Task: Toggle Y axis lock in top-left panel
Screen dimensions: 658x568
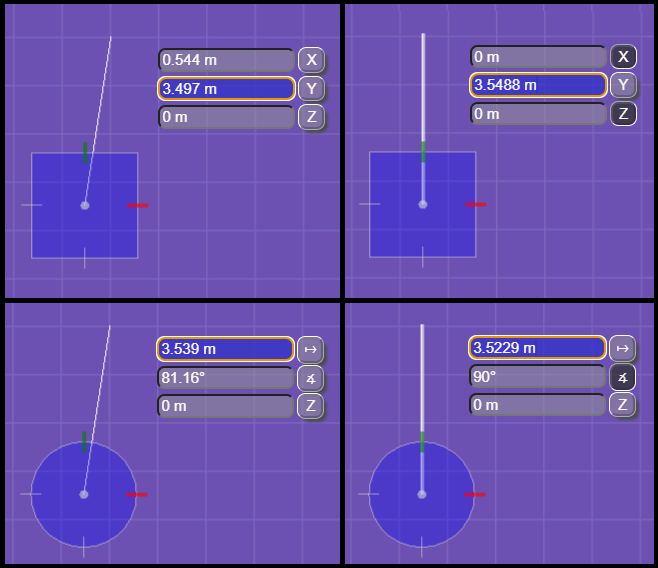Action: [x=311, y=89]
